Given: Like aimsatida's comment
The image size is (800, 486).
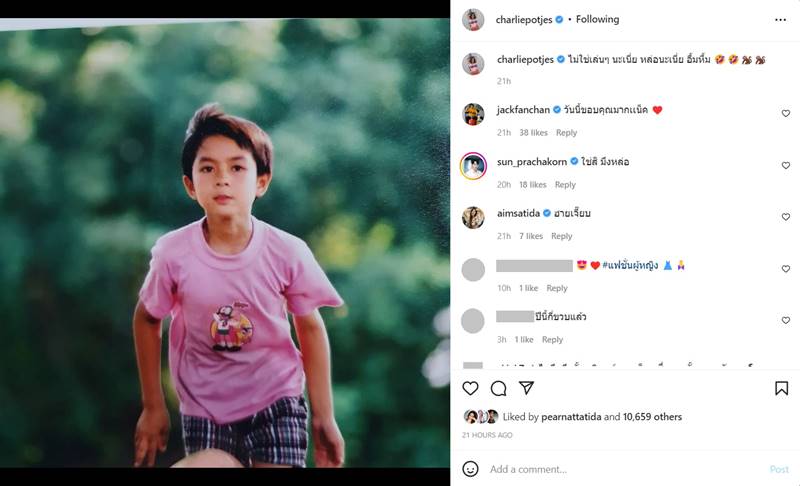Looking at the screenshot, I should coord(785,217).
